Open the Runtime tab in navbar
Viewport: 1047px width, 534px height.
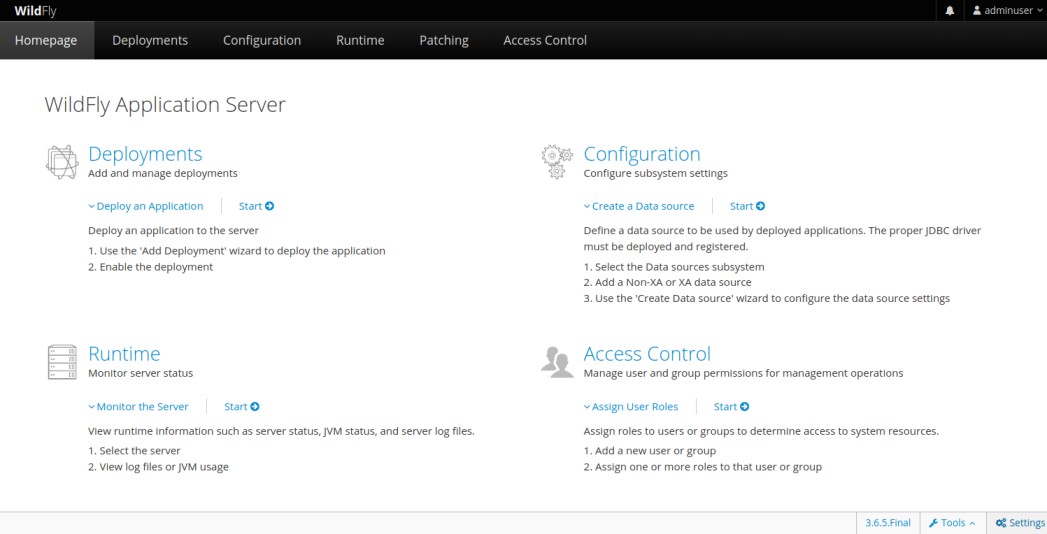(x=360, y=40)
